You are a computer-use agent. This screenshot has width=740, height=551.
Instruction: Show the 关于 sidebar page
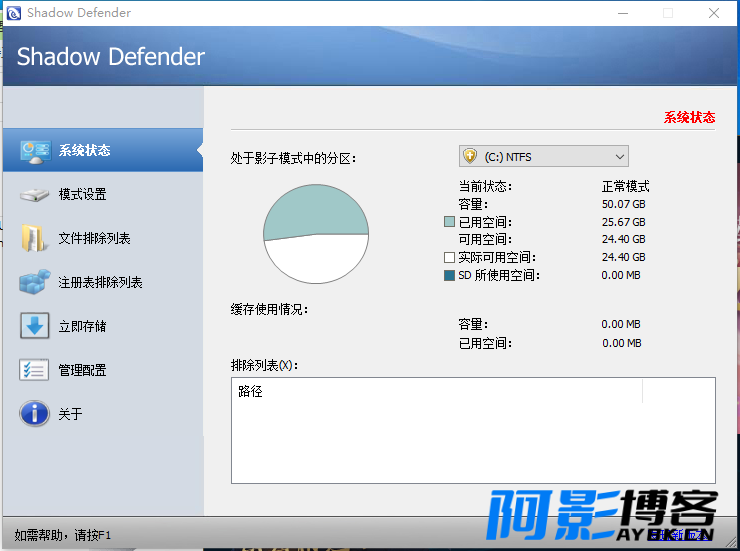[x=103, y=414]
